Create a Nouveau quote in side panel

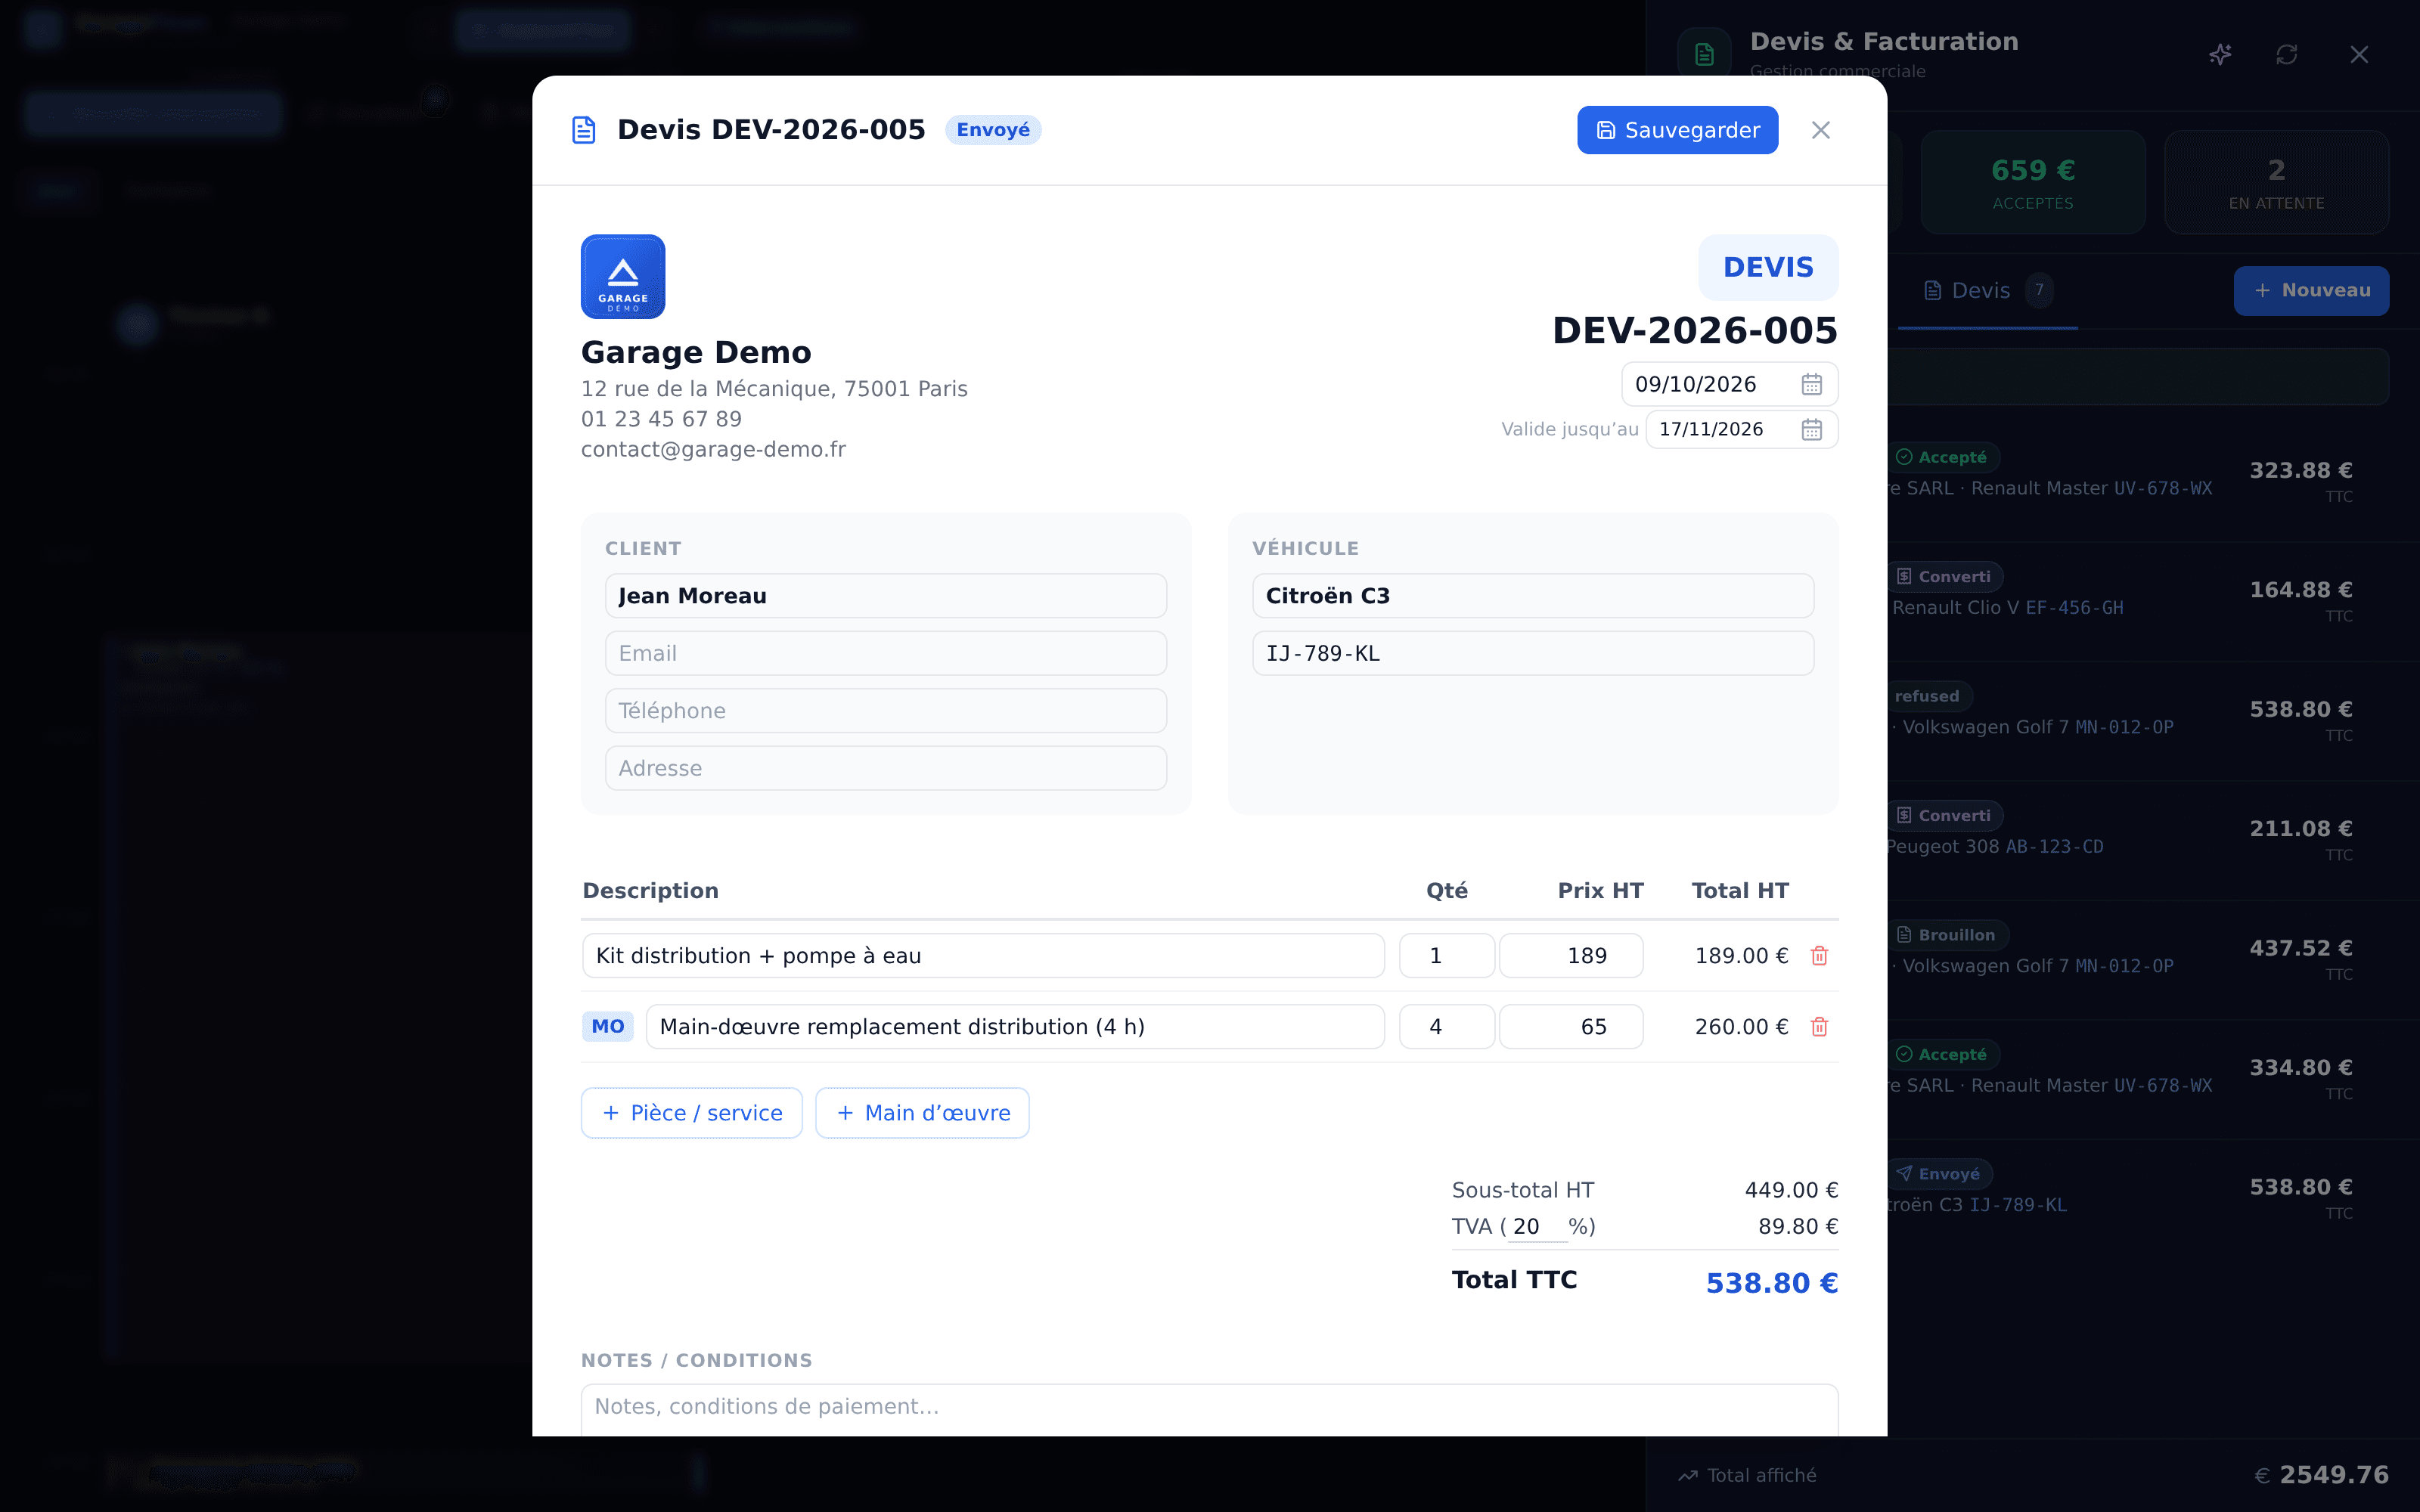(2311, 291)
